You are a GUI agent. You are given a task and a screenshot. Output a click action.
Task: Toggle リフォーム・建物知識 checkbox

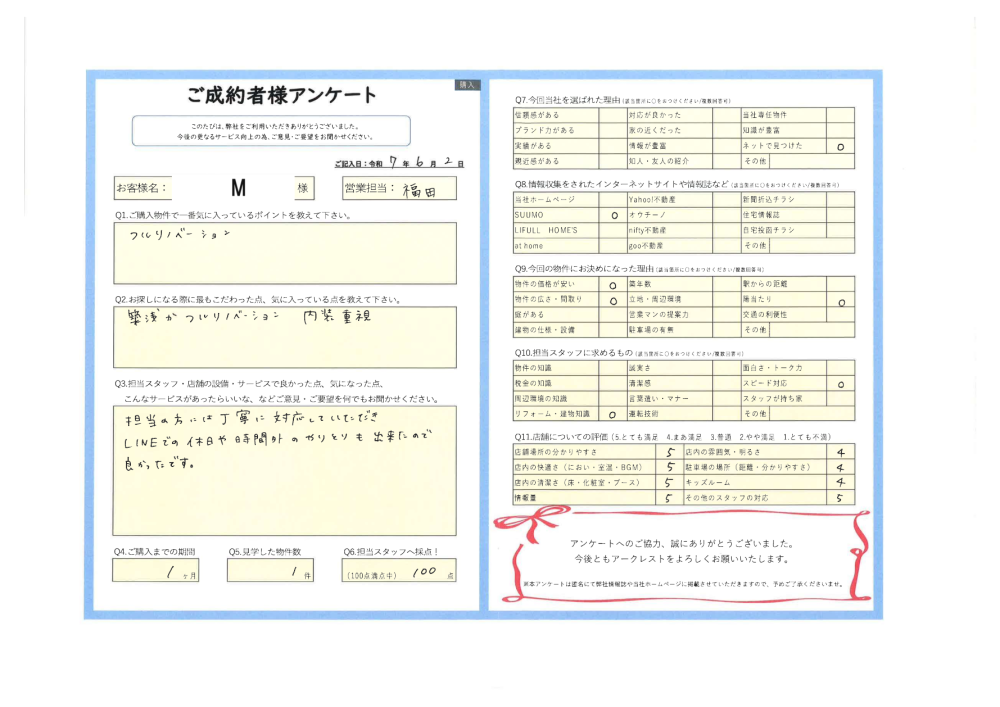tap(612, 413)
